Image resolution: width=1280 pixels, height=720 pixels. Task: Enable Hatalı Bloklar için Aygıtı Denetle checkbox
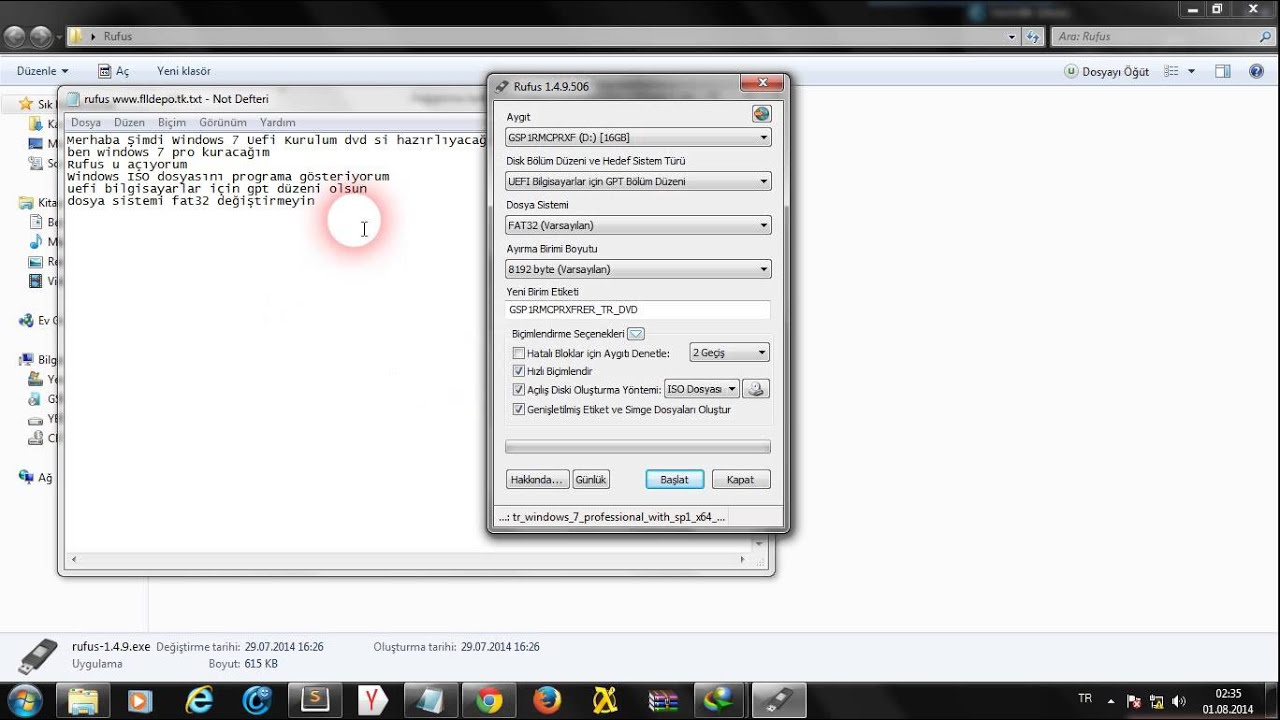point(518,353)
